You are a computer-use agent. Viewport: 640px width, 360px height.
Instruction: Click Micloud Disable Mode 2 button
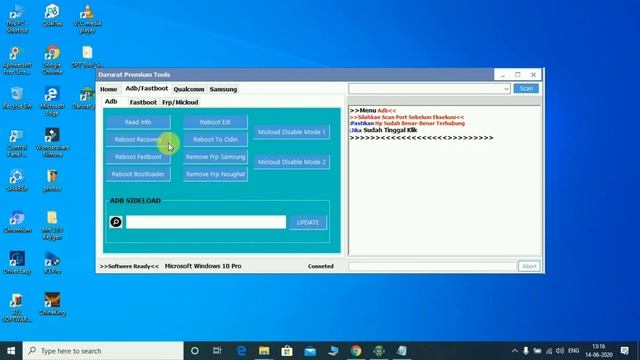tap(291, 162)
